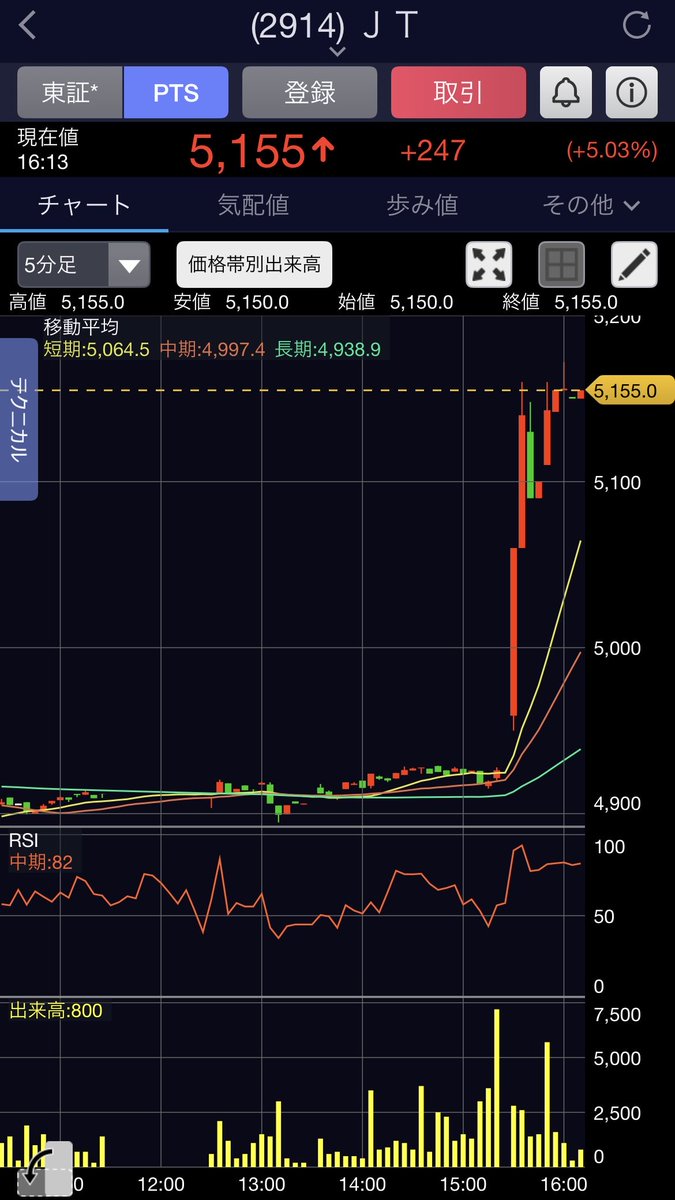Tap the 長期:4,938.9 moving average value
The height and width of the screenshot is (1200, 675).
tap(327, 349)
